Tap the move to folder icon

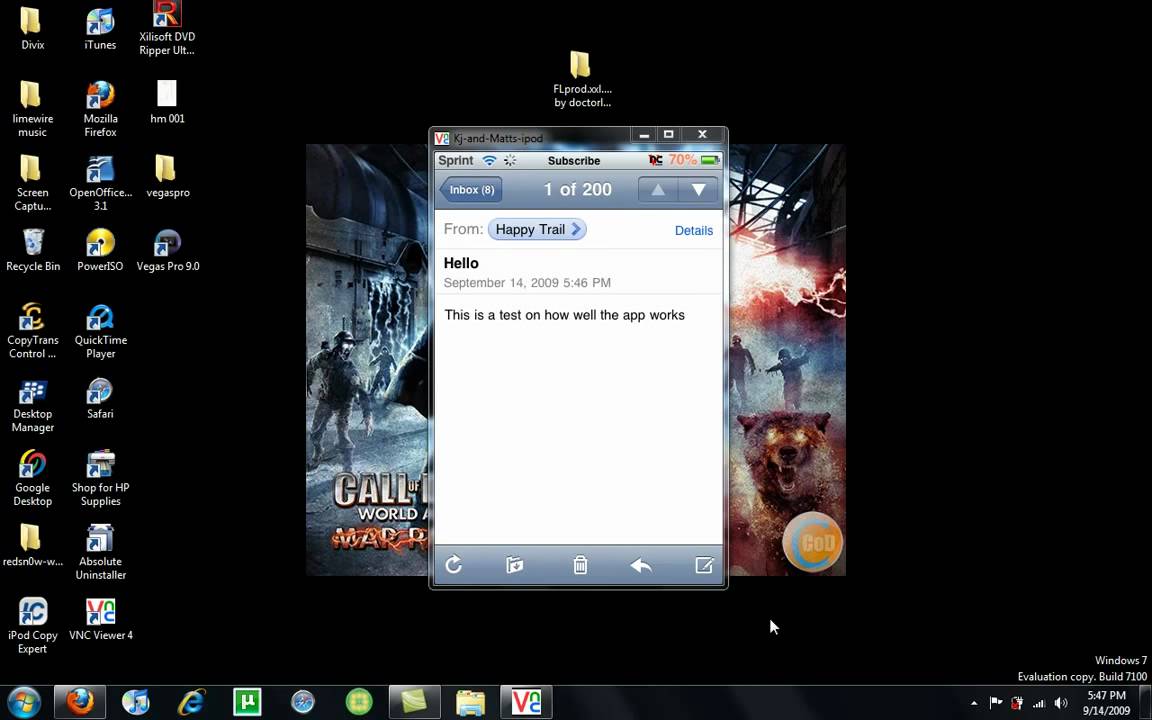514,564
